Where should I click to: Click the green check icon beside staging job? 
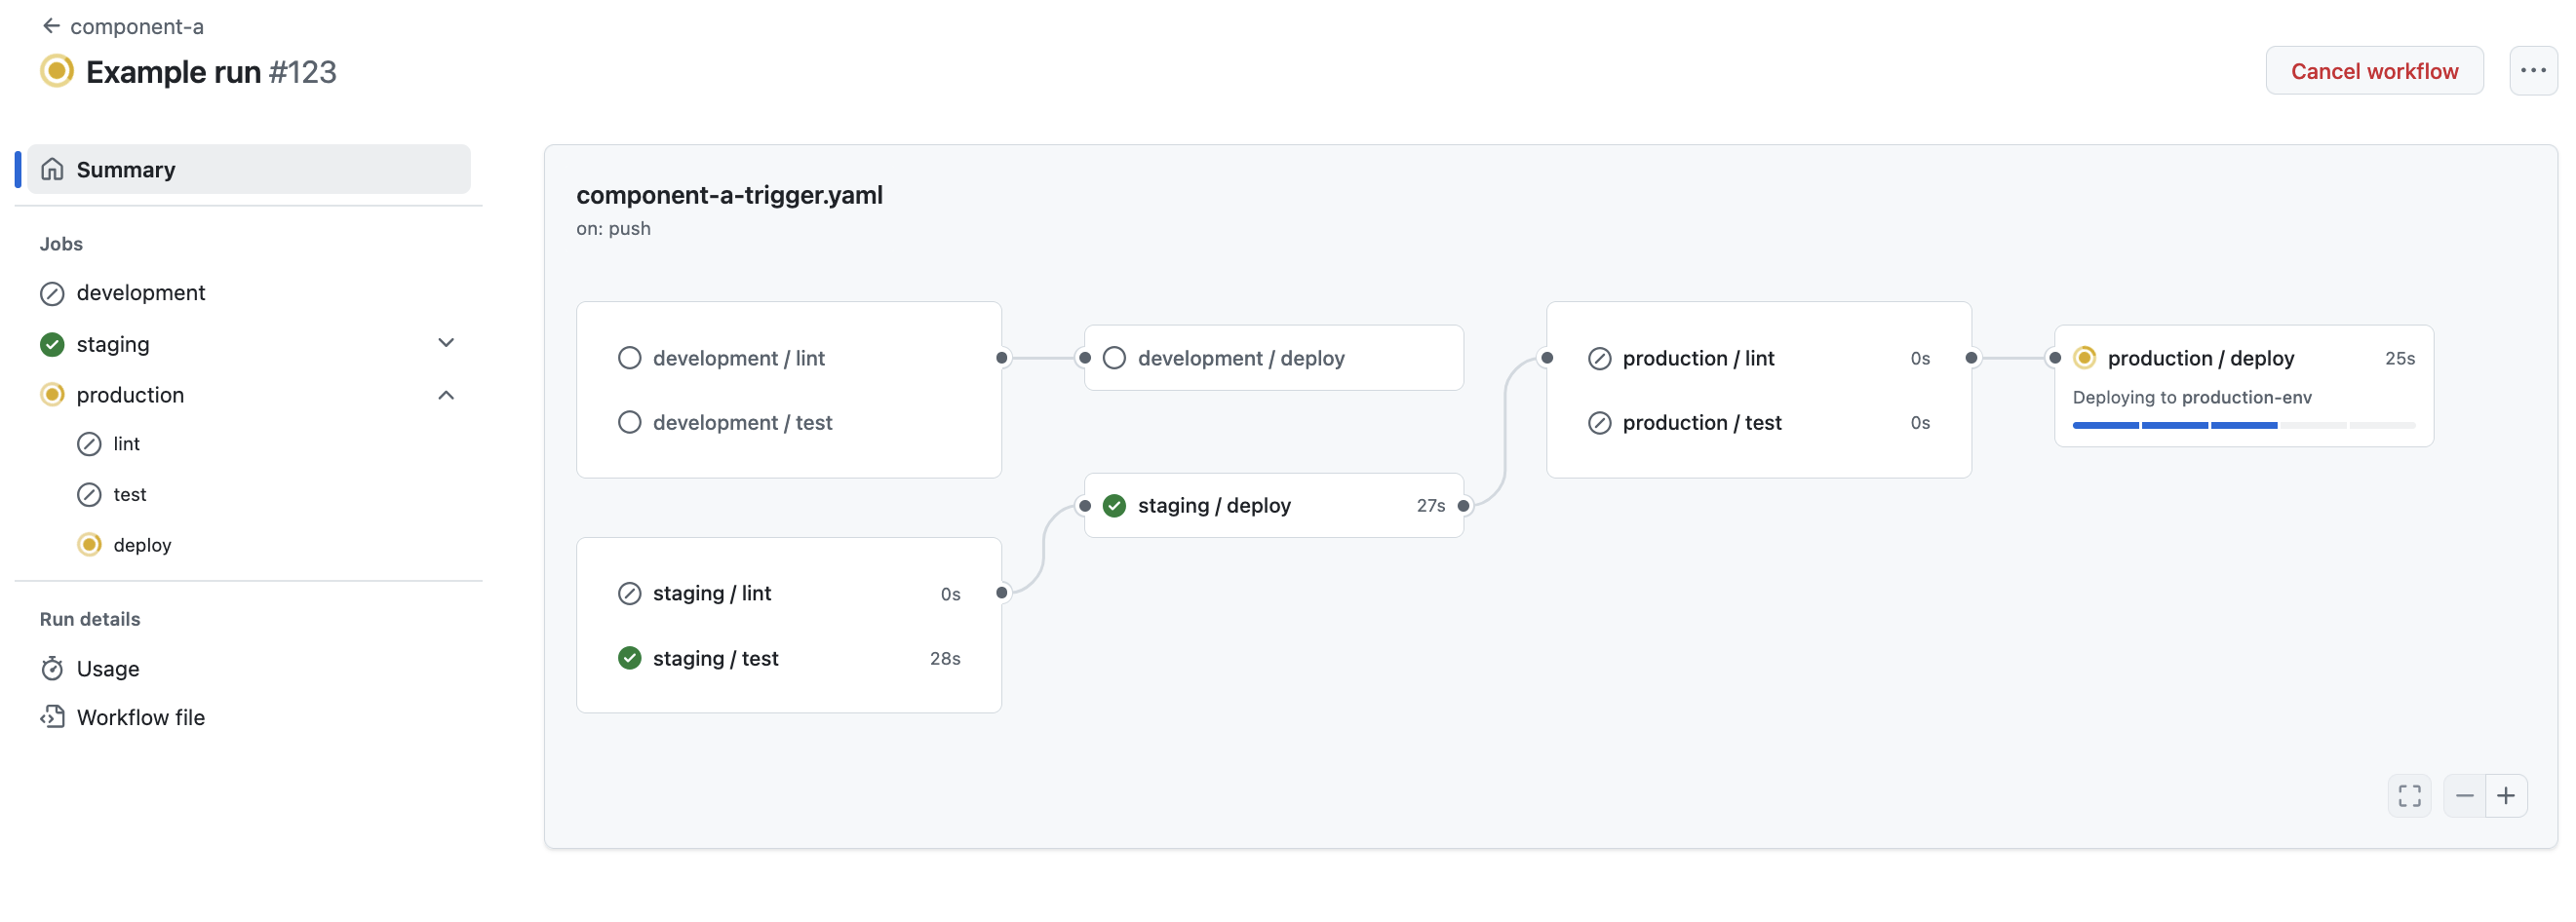[52, 344]
